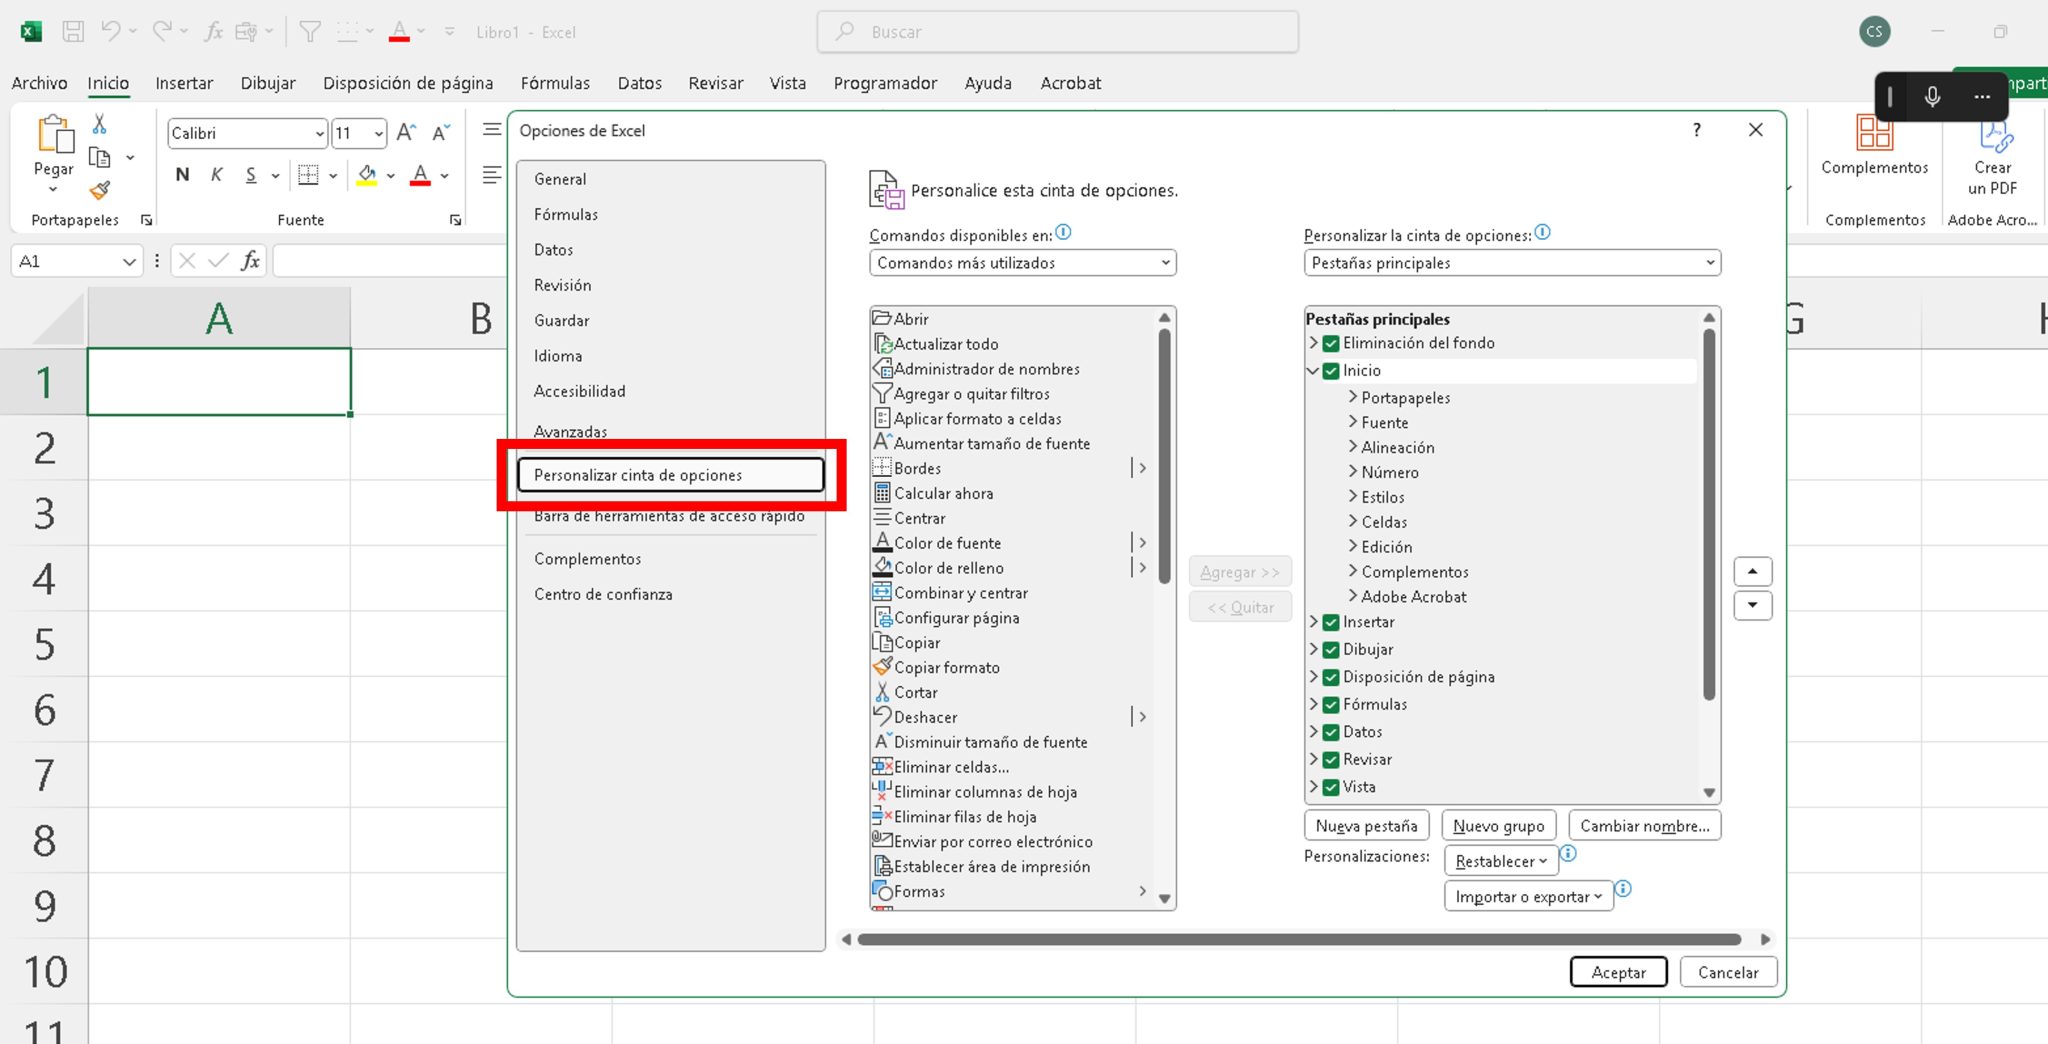Toggle bold N formatting button
Viewport: 2048px width, 1044px height.
click(x=182, y=175)
